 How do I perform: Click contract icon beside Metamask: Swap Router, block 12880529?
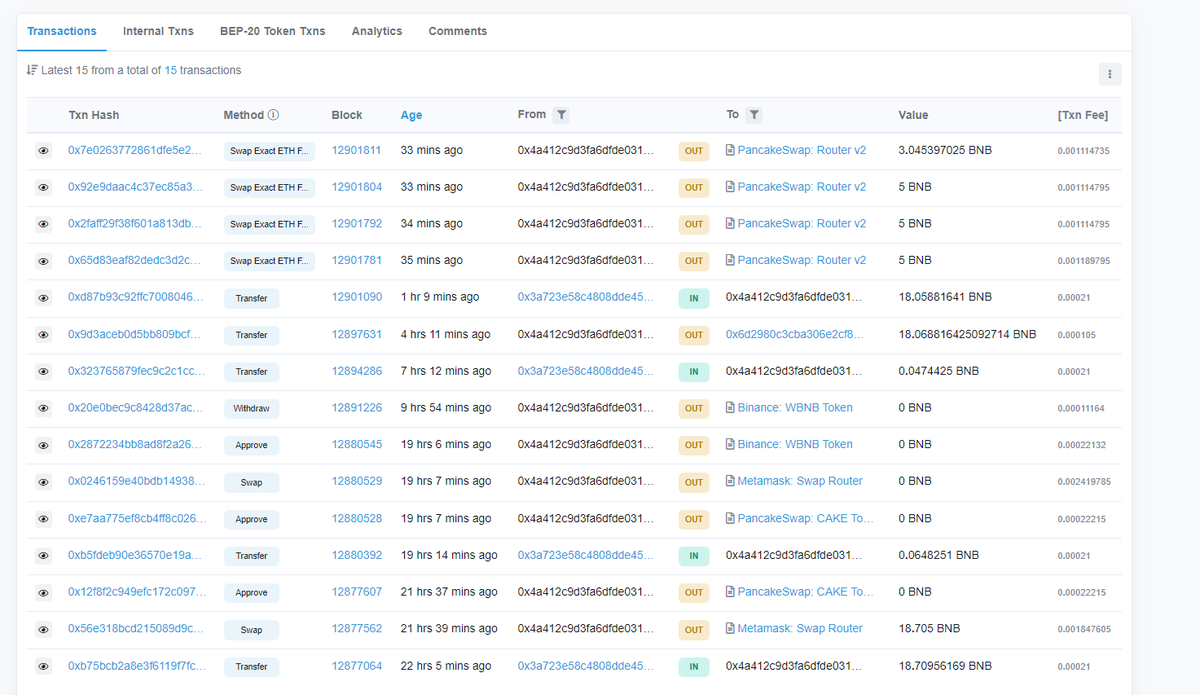pyautogui.click(x=730, y=481)
